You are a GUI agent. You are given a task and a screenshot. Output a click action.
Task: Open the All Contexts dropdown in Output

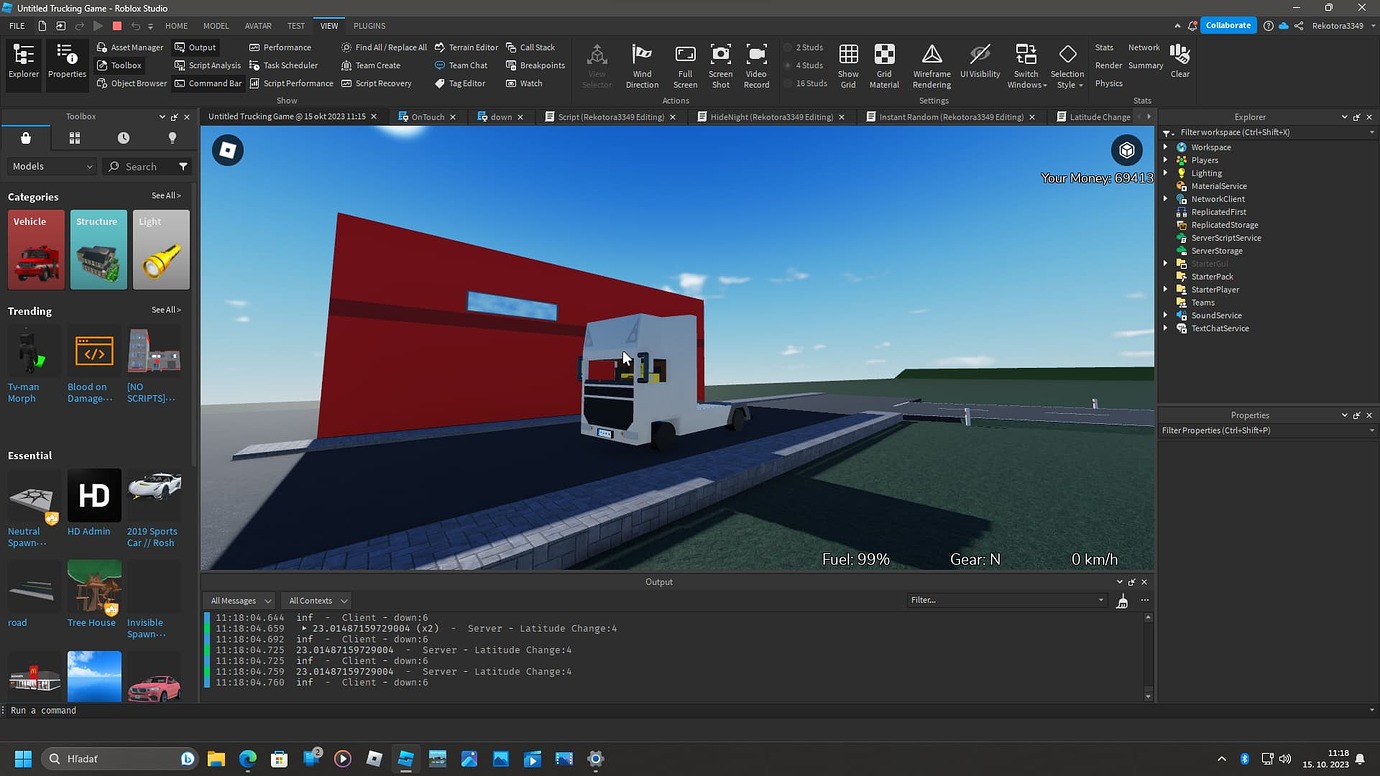316,600
